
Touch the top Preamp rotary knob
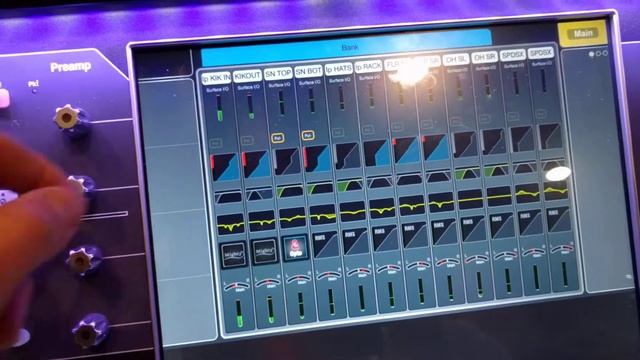(67, 118)
